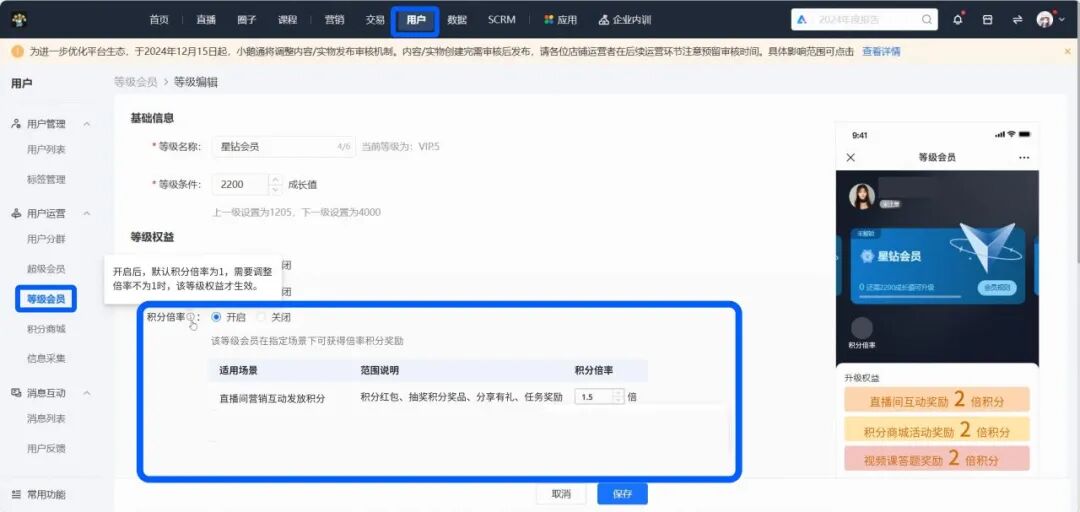Image resolution: width=1080 pixels, height=512 pixels.
Task: Close the phone preview with X icon
Action: tap(851, 157)
